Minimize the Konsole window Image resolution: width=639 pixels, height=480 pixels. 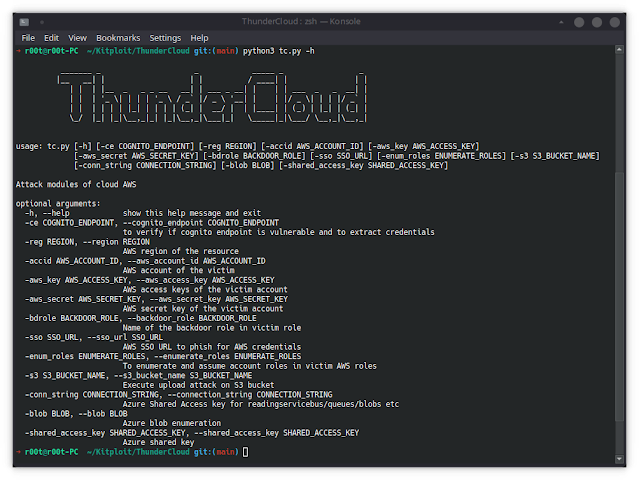[x=579, y=22]
